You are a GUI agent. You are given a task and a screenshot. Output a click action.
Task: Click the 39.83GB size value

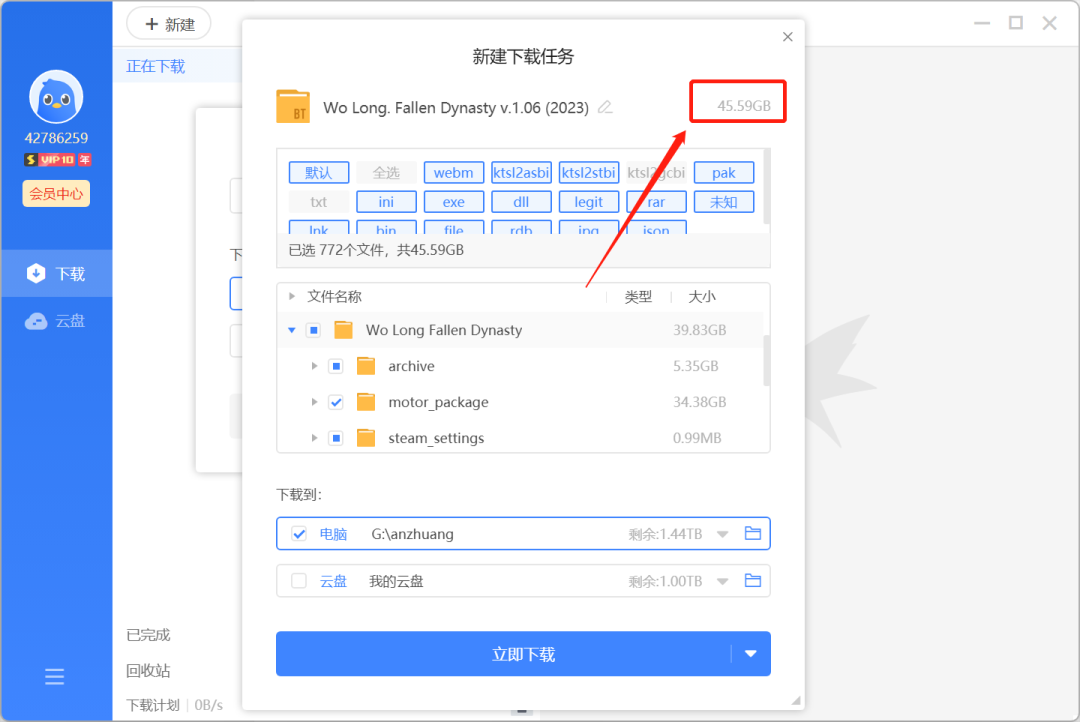point(700,330)
